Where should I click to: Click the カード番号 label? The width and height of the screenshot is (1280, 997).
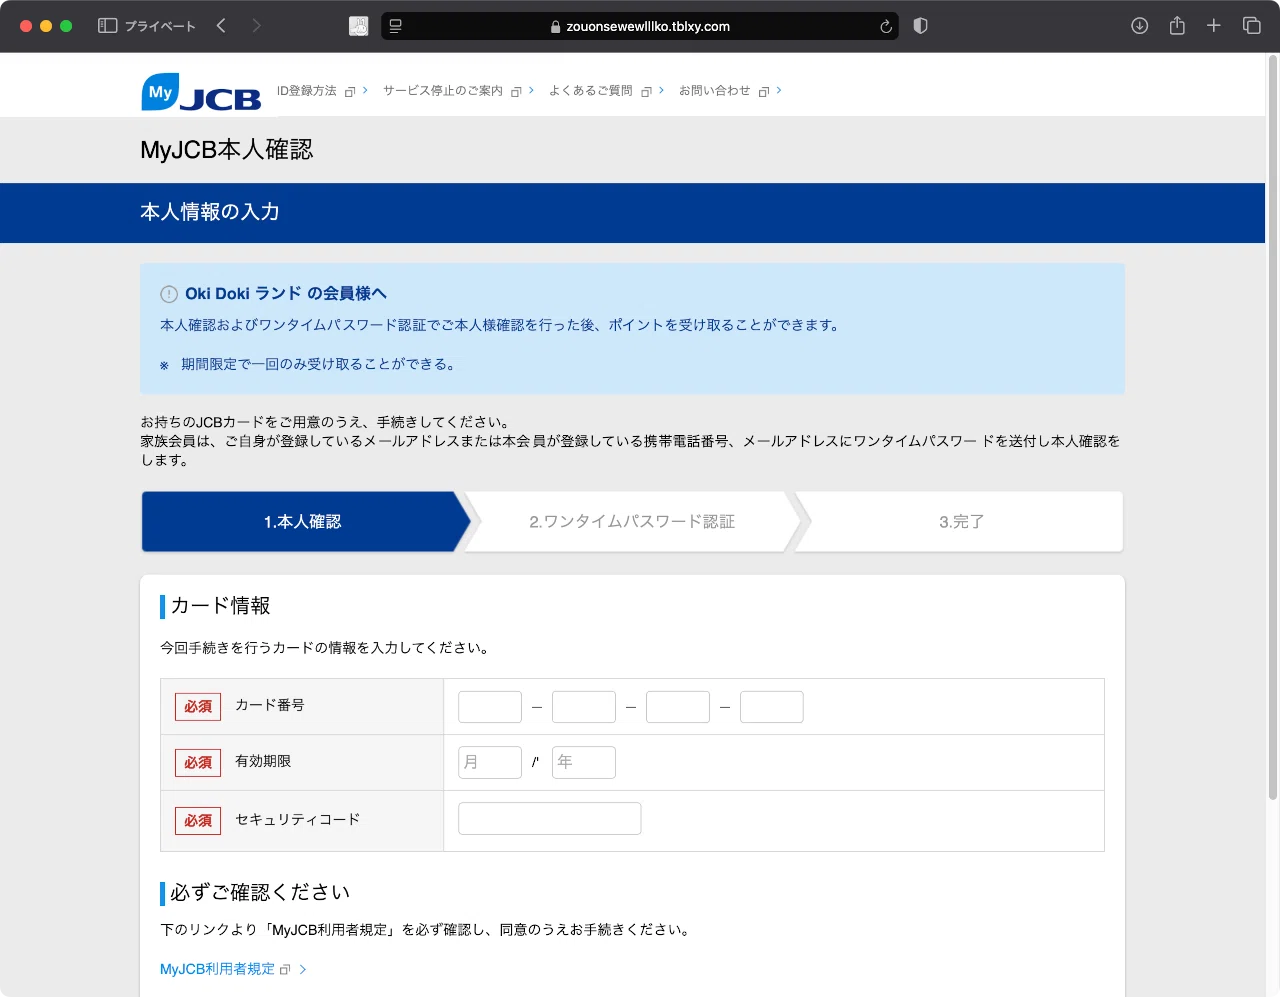click(x=270, y=705)
